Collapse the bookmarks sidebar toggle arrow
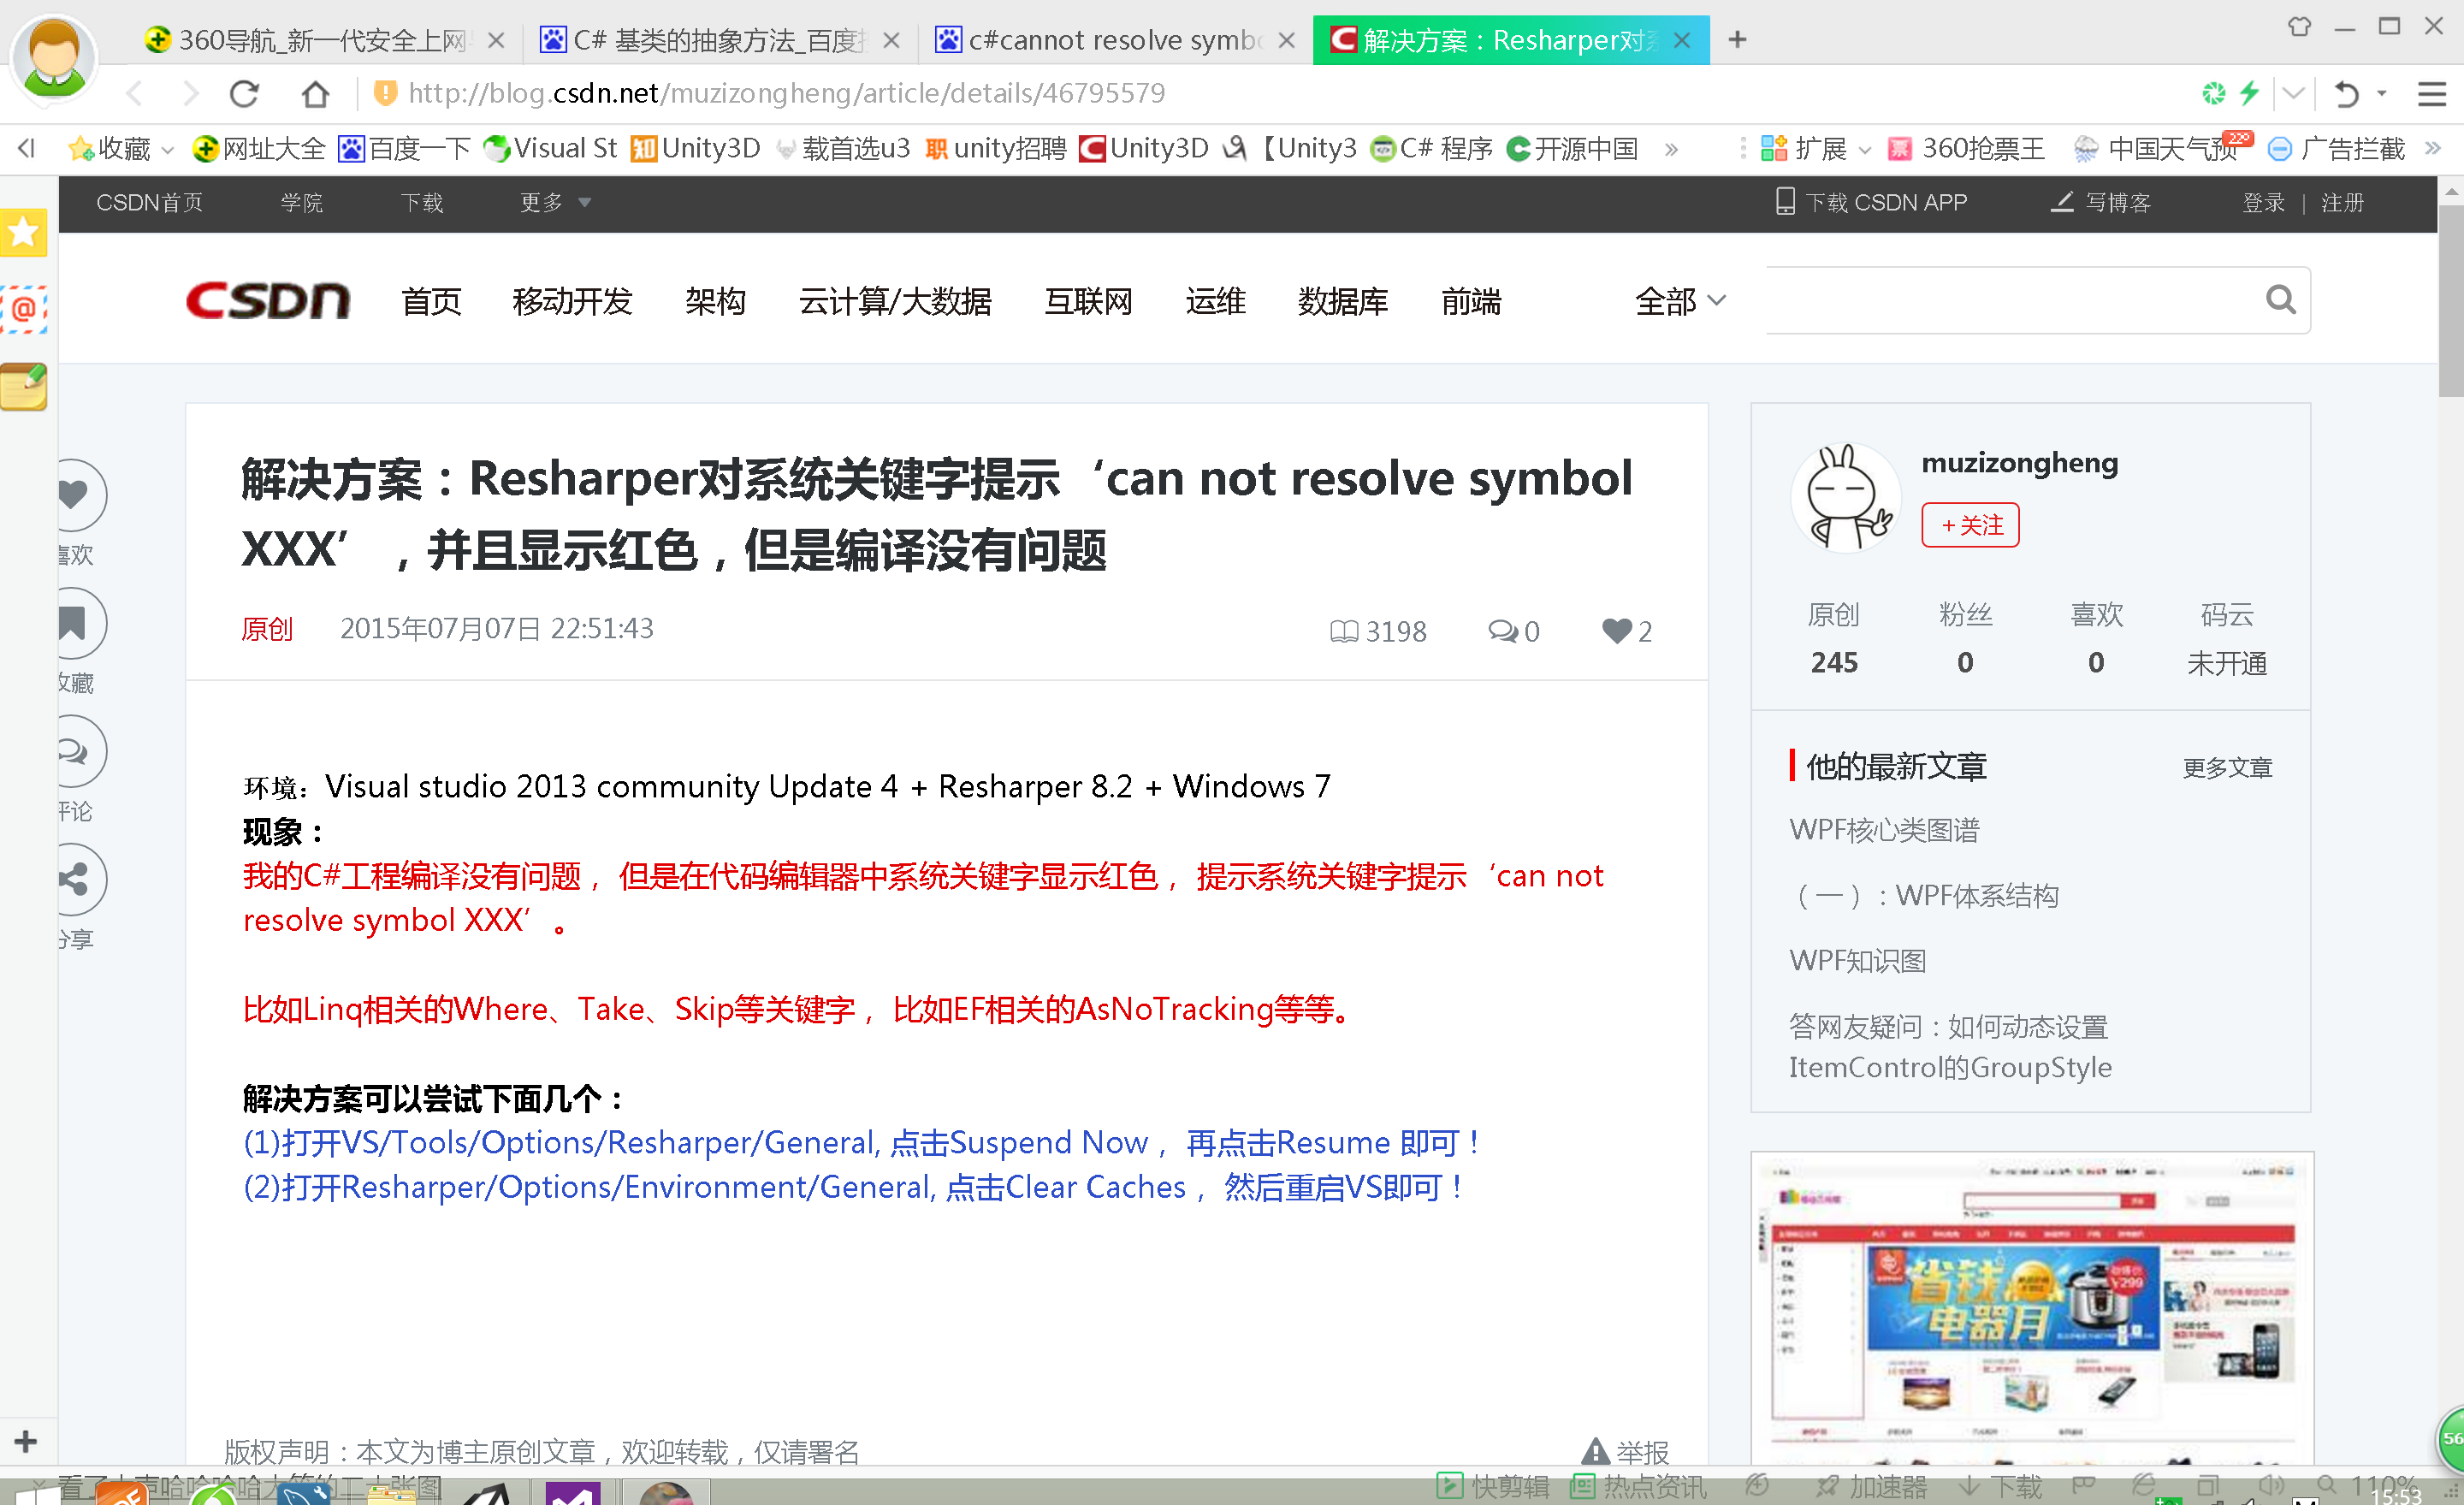 point(27,148)
